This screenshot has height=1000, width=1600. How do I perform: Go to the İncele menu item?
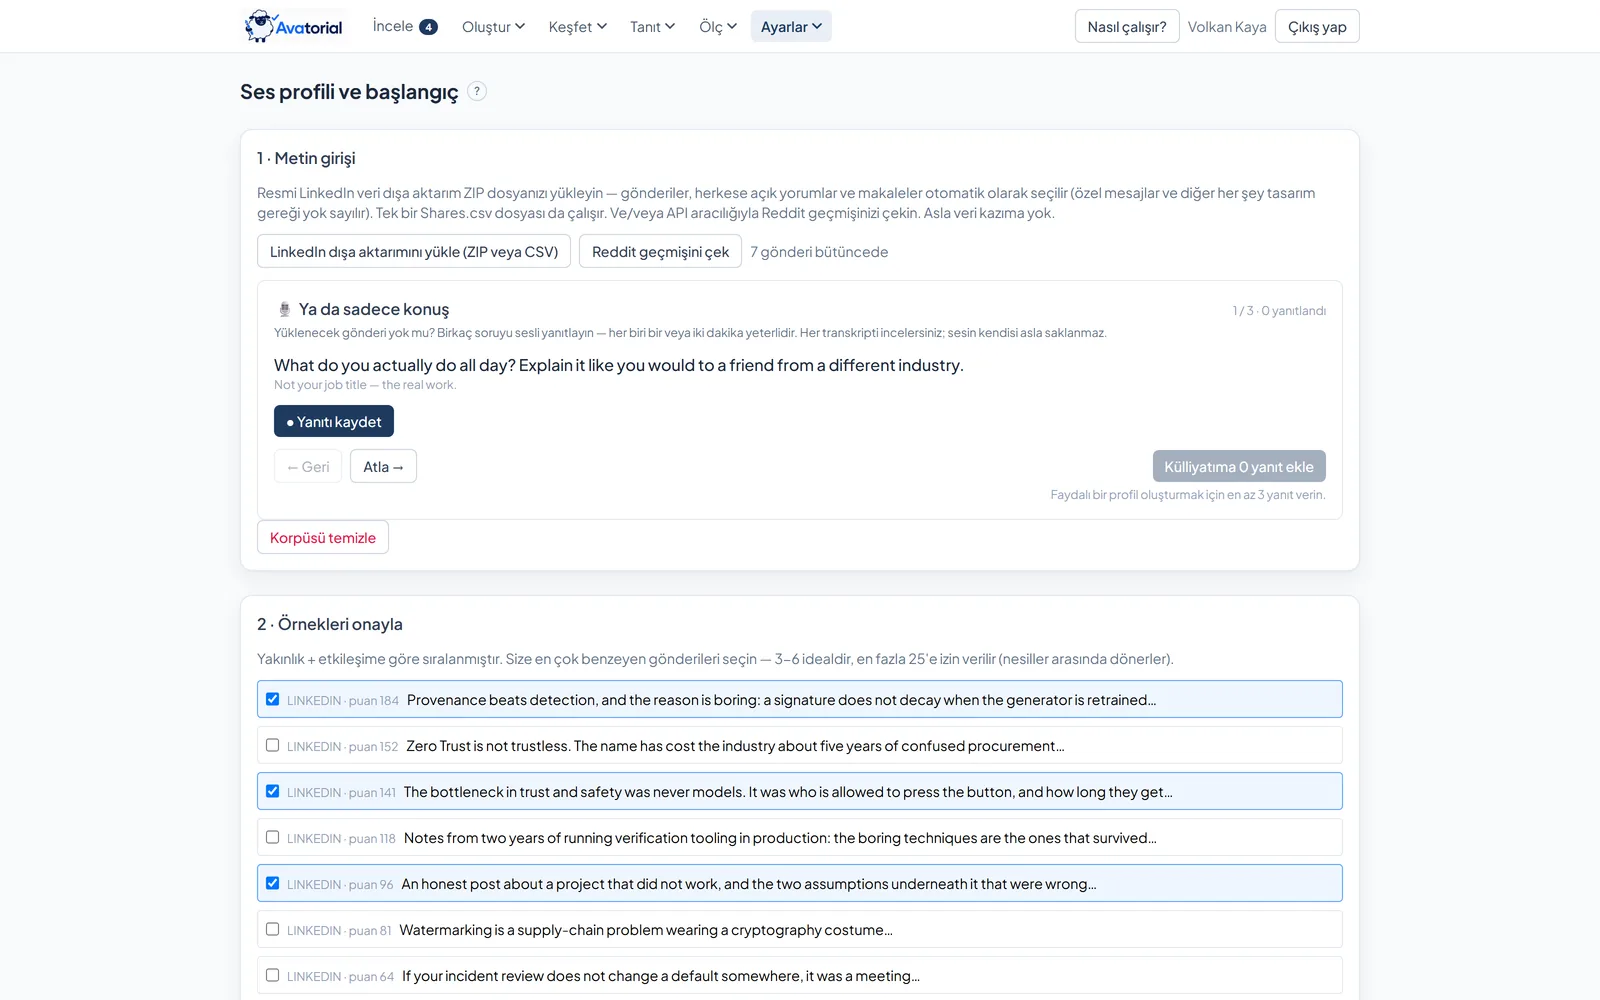[405, 27]
